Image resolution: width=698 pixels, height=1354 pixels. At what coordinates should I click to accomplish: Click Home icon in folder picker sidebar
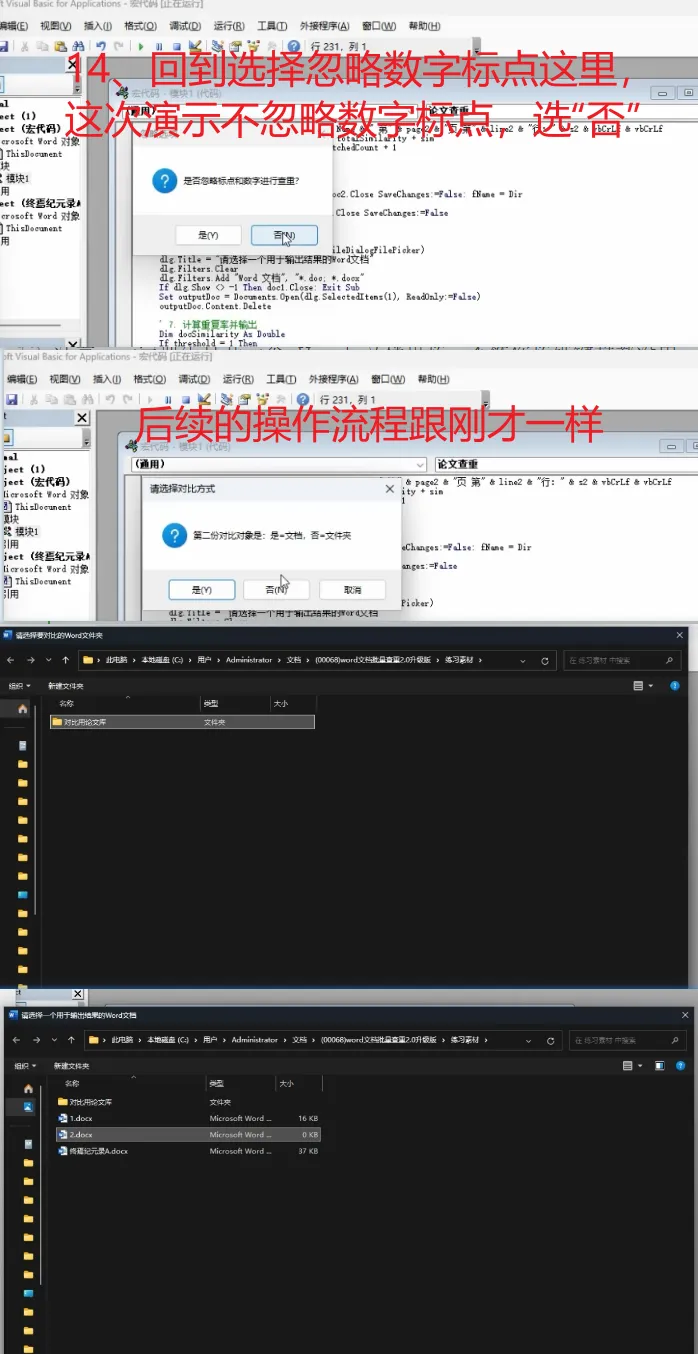tap(23, 708)
